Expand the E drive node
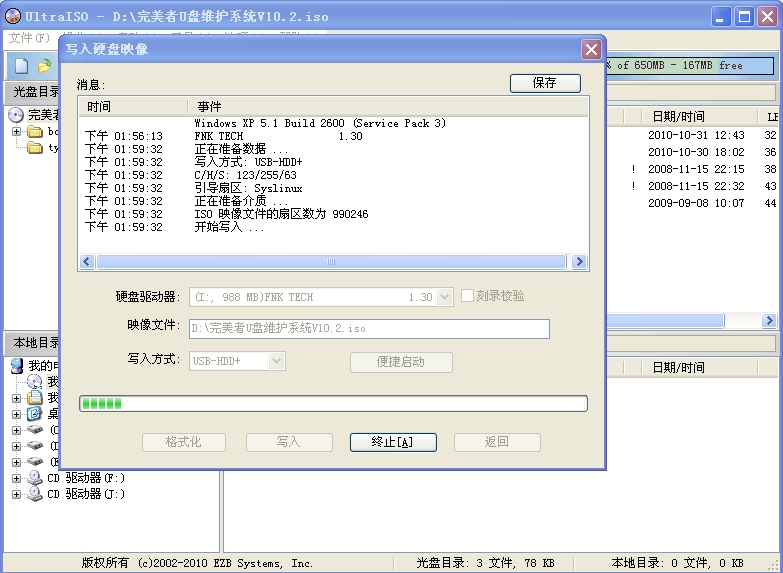Viewport: 783px width, 573px height. pos(16,462)
